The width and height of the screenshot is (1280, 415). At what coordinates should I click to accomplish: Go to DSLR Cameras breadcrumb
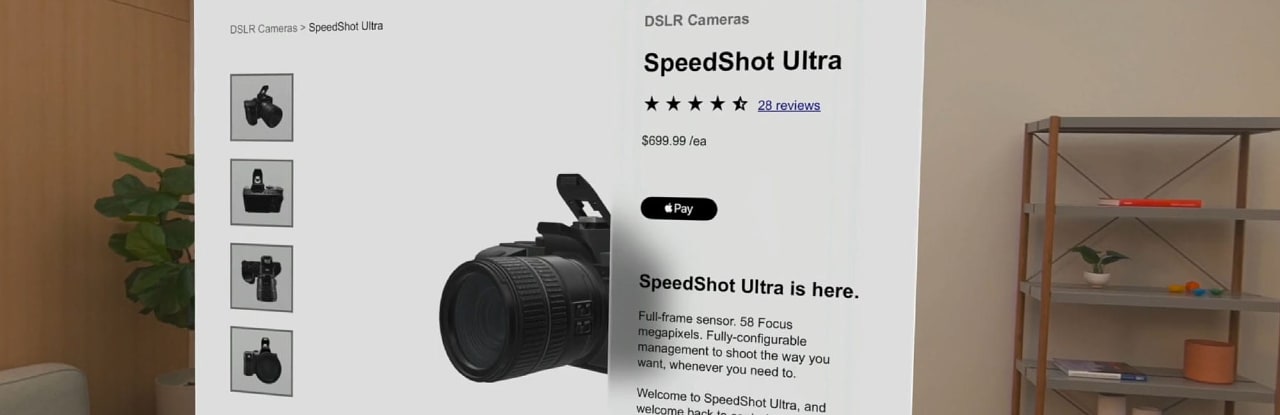tap(263, 29)
